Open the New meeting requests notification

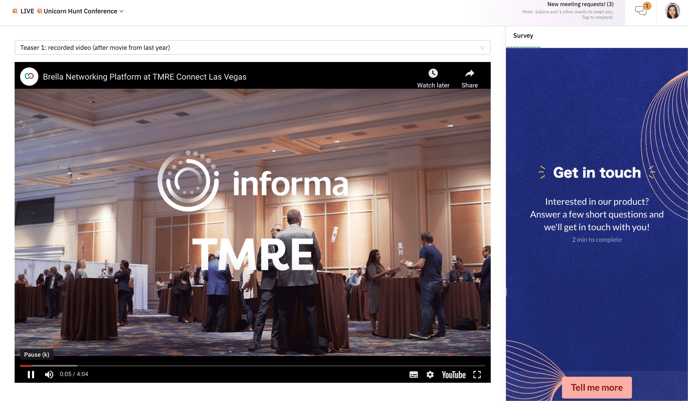point(568,11)
